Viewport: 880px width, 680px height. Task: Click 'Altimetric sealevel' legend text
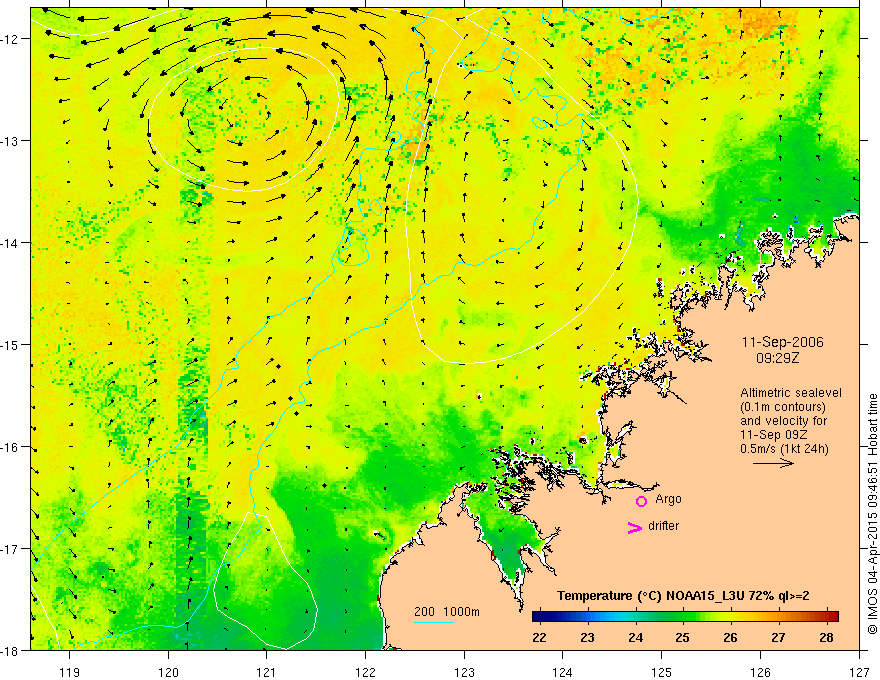791,393
